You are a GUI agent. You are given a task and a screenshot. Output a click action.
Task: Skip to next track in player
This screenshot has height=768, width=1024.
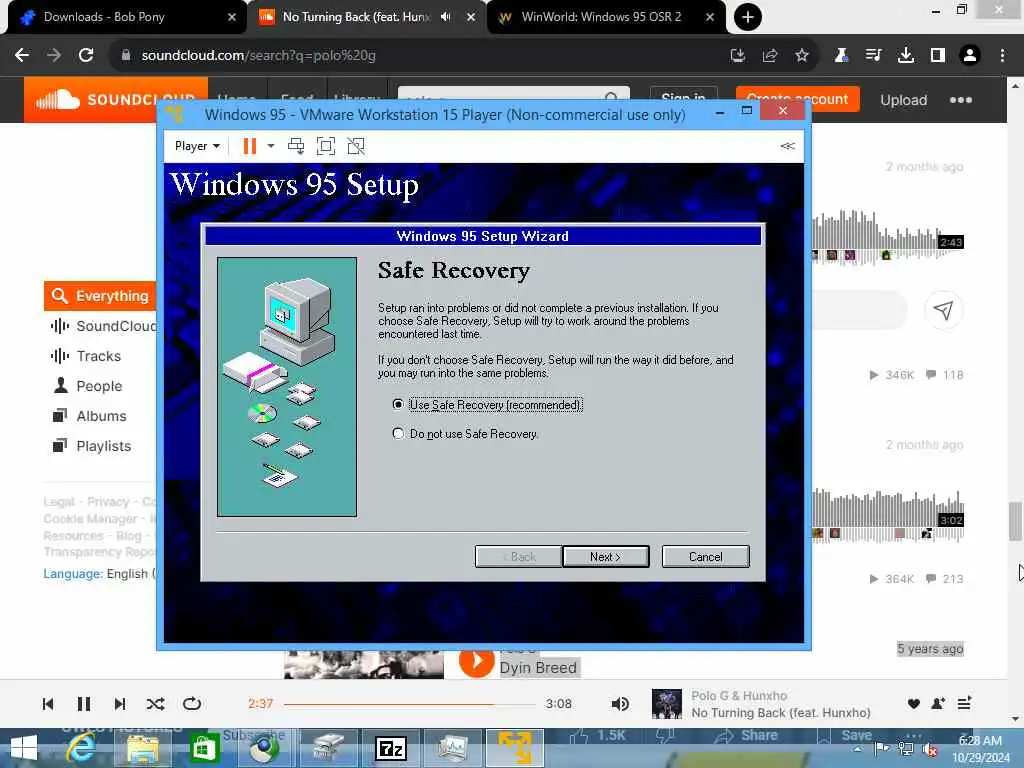coord(120,703)
